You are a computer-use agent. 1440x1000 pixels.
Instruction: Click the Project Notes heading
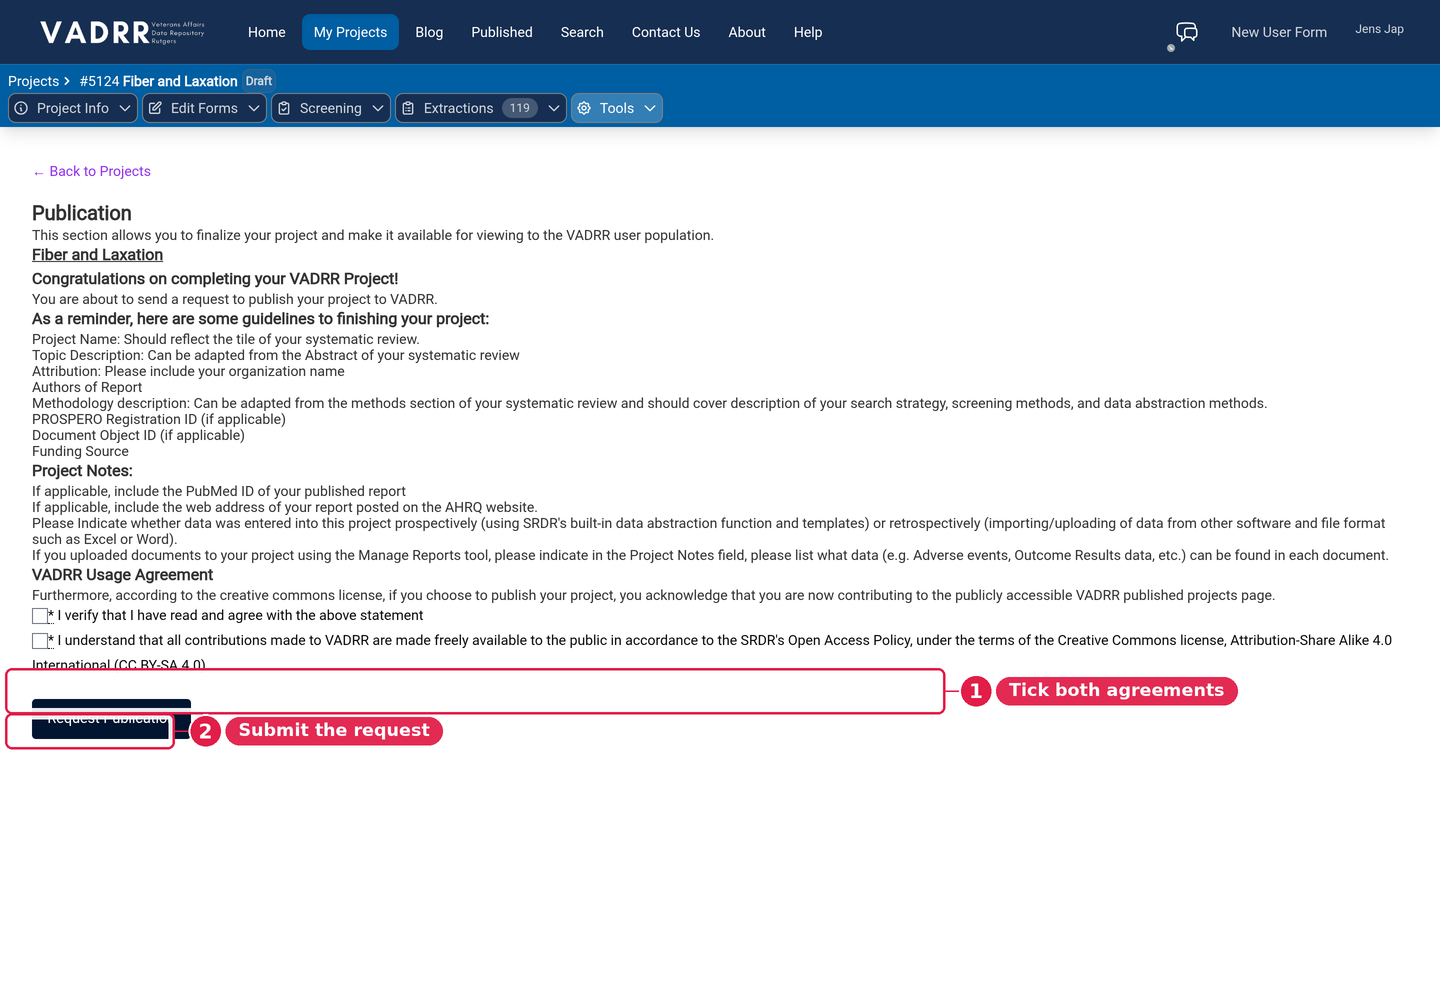point(82,471)
